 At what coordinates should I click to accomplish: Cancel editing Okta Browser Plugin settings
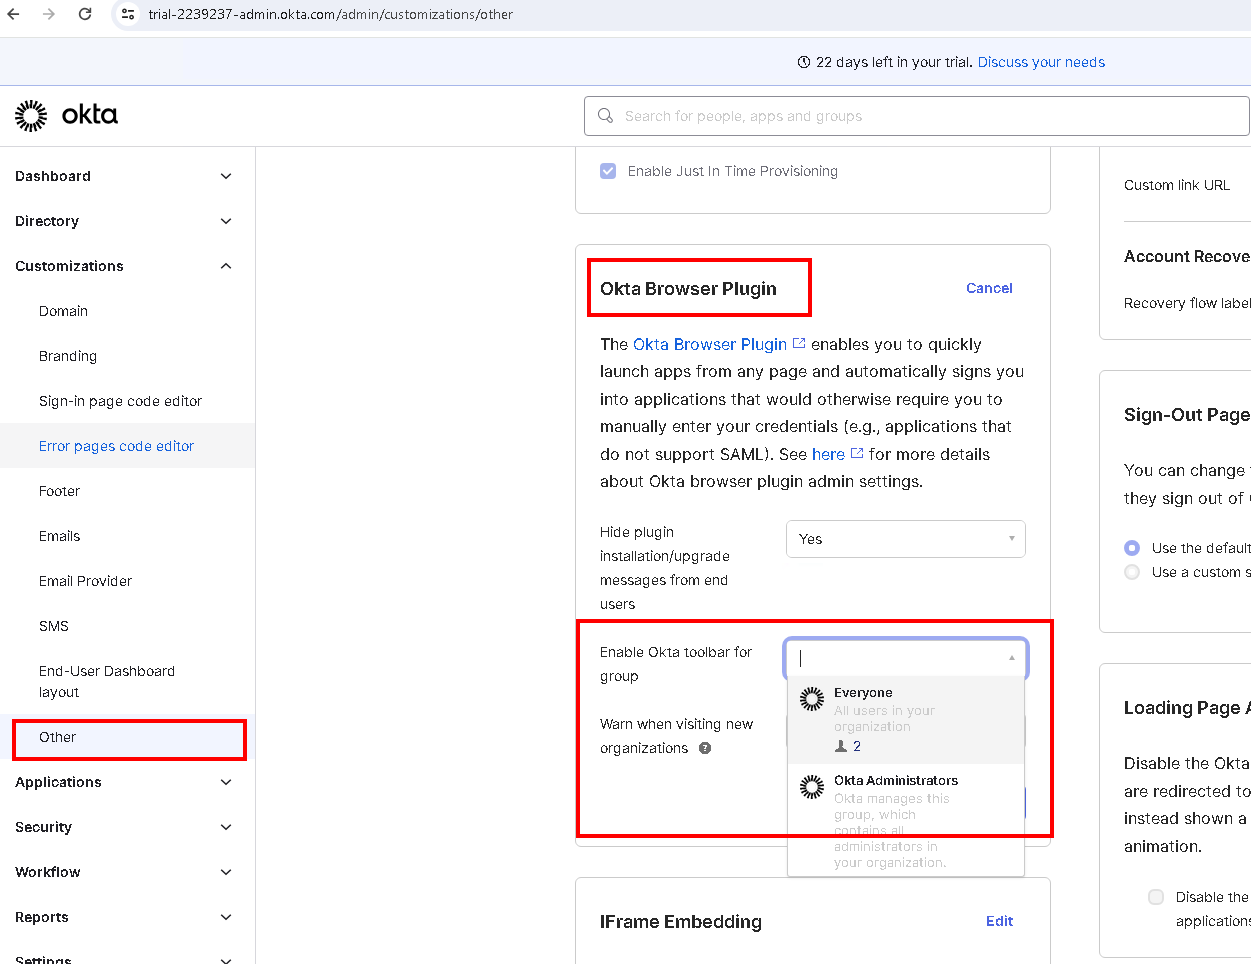[989, 288]
